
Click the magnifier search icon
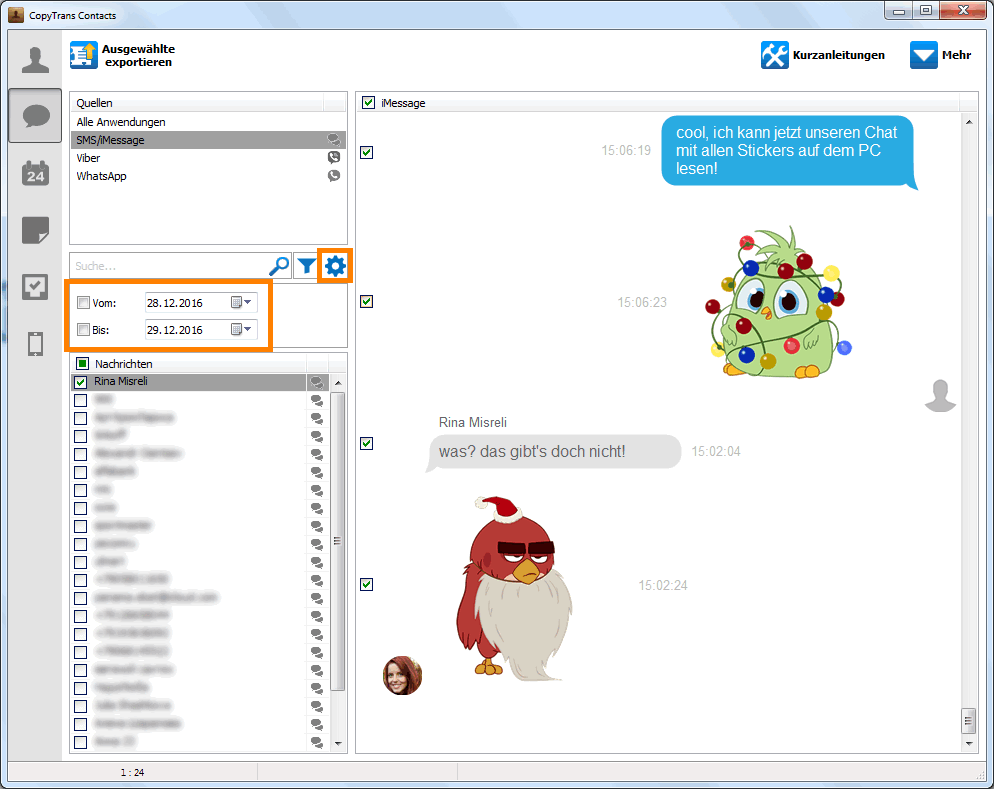280,266
